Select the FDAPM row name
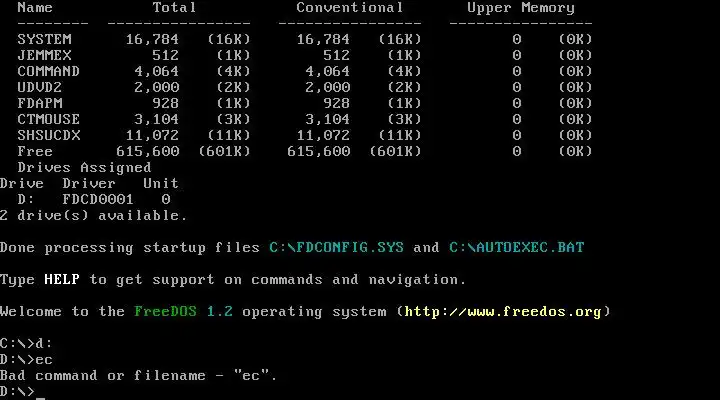720x400 pixels. 40,103
